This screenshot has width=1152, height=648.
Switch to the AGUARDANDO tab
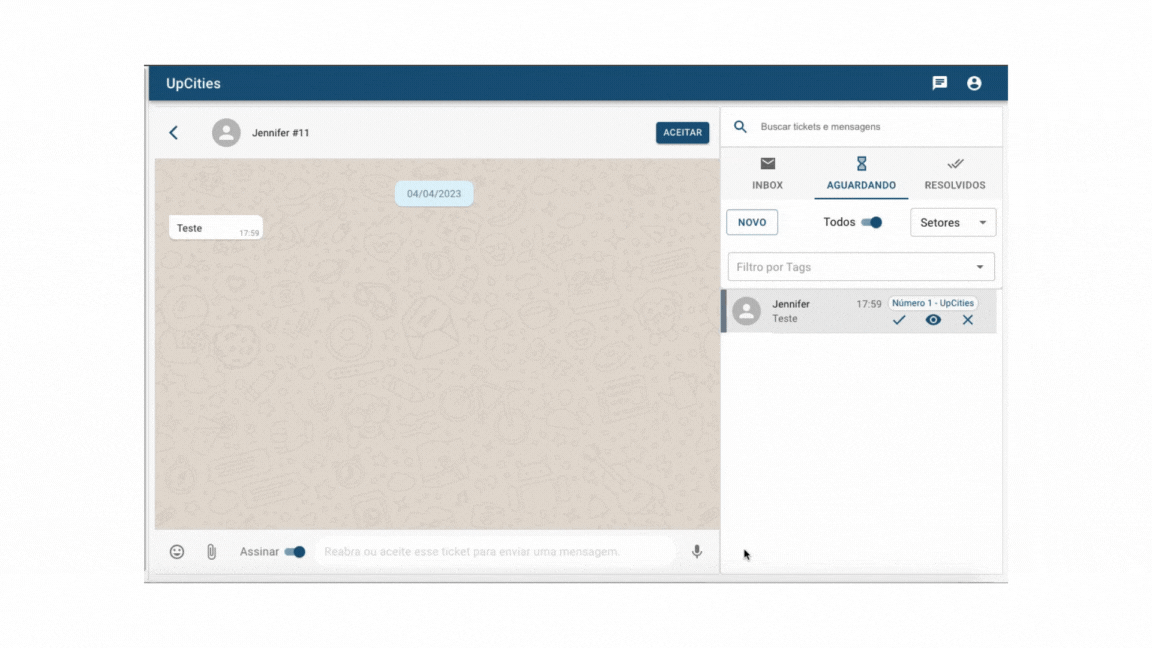point(861,173)
